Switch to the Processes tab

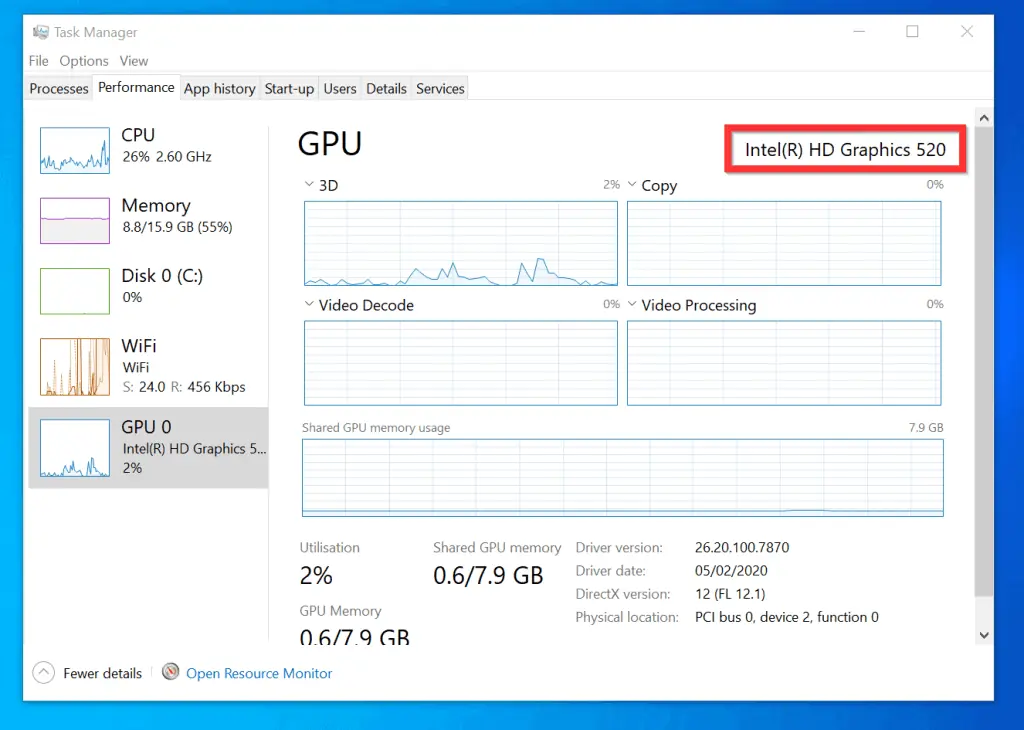[x=58, y=88]
